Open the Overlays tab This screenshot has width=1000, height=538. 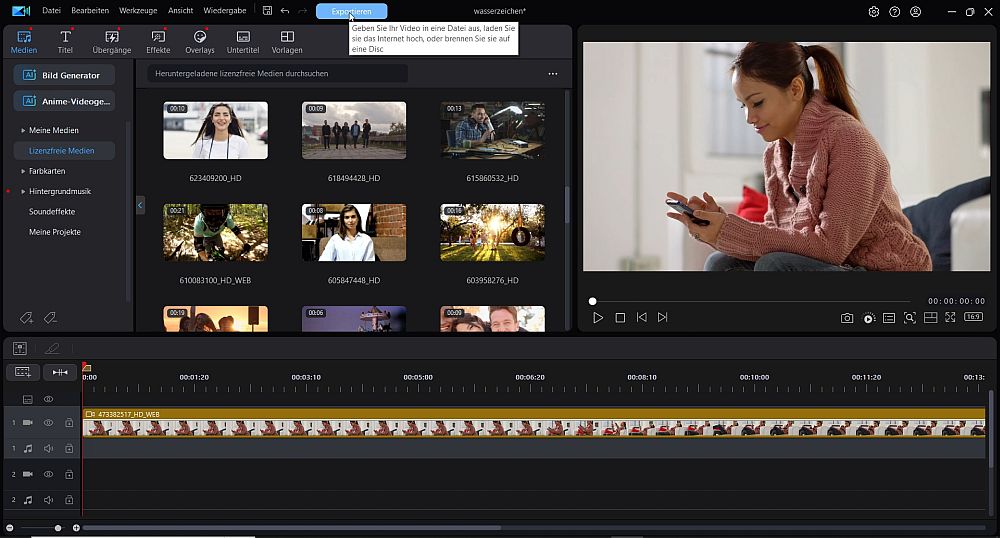click(200, 42)
